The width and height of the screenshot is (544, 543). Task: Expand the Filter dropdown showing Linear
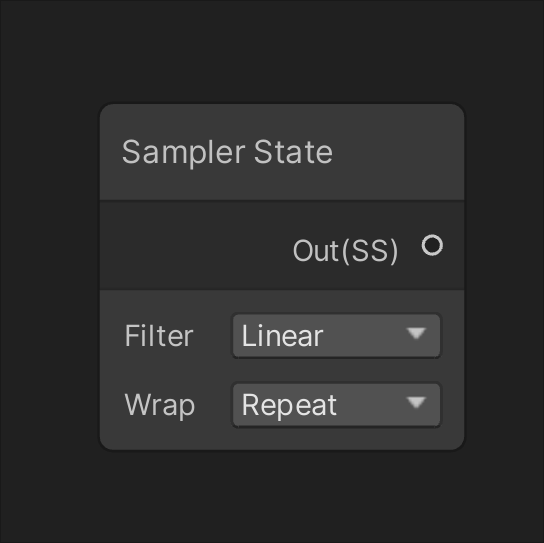coord(337,336)
